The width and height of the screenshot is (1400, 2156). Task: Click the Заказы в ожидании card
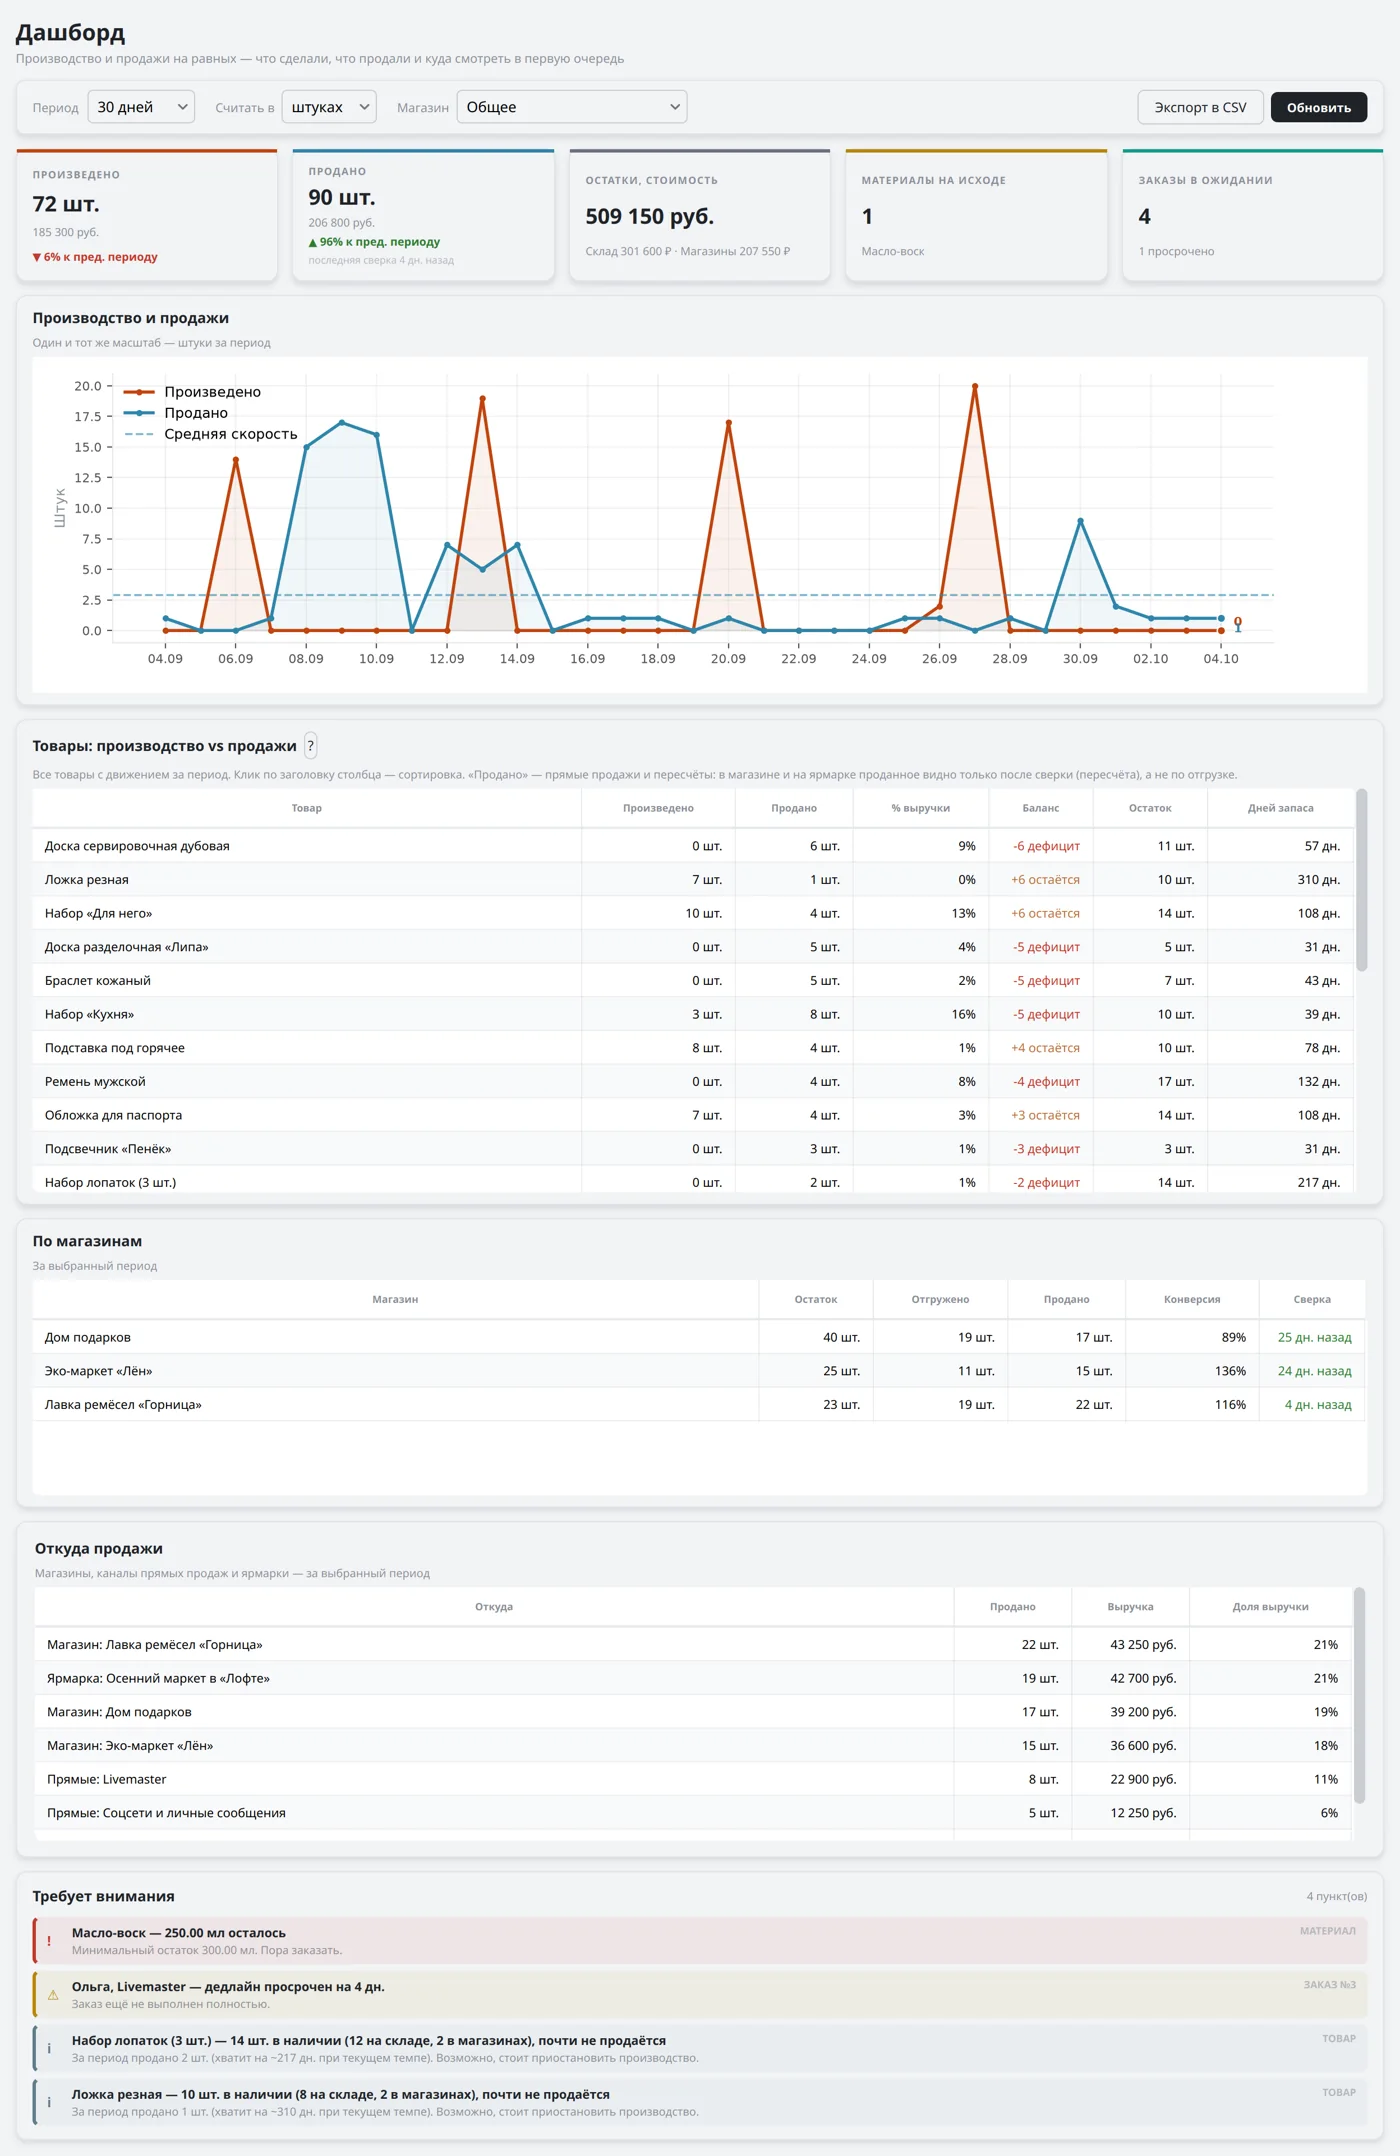[1253, 215]
